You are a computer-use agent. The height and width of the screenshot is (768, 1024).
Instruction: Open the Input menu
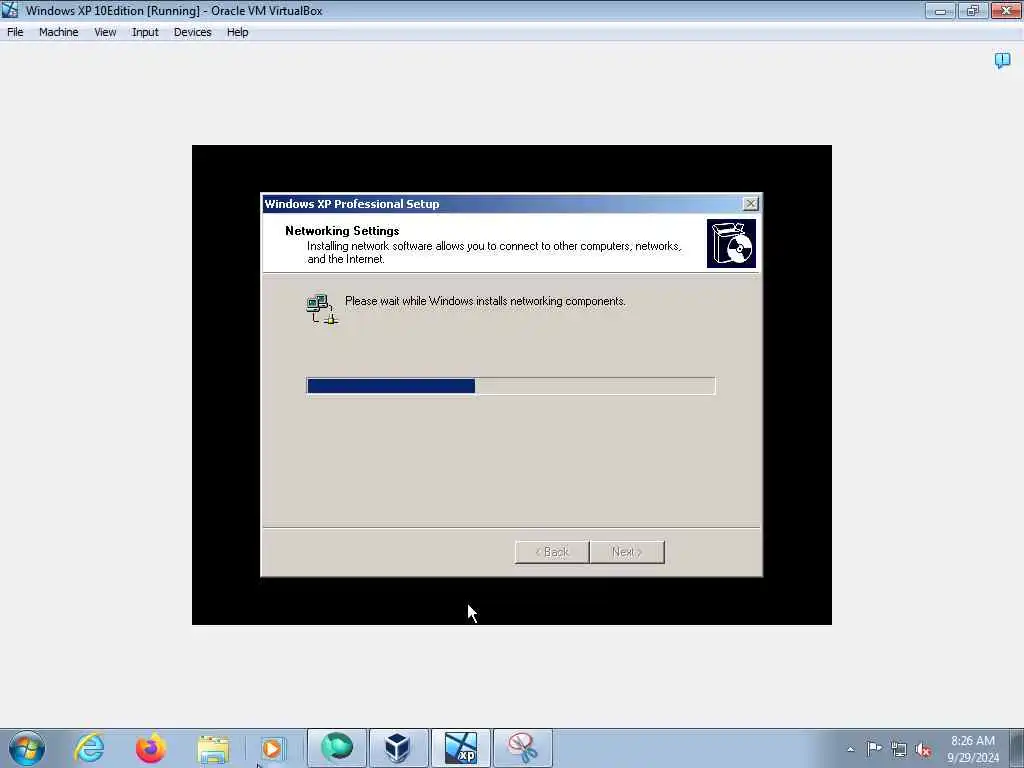coord(145,32)
